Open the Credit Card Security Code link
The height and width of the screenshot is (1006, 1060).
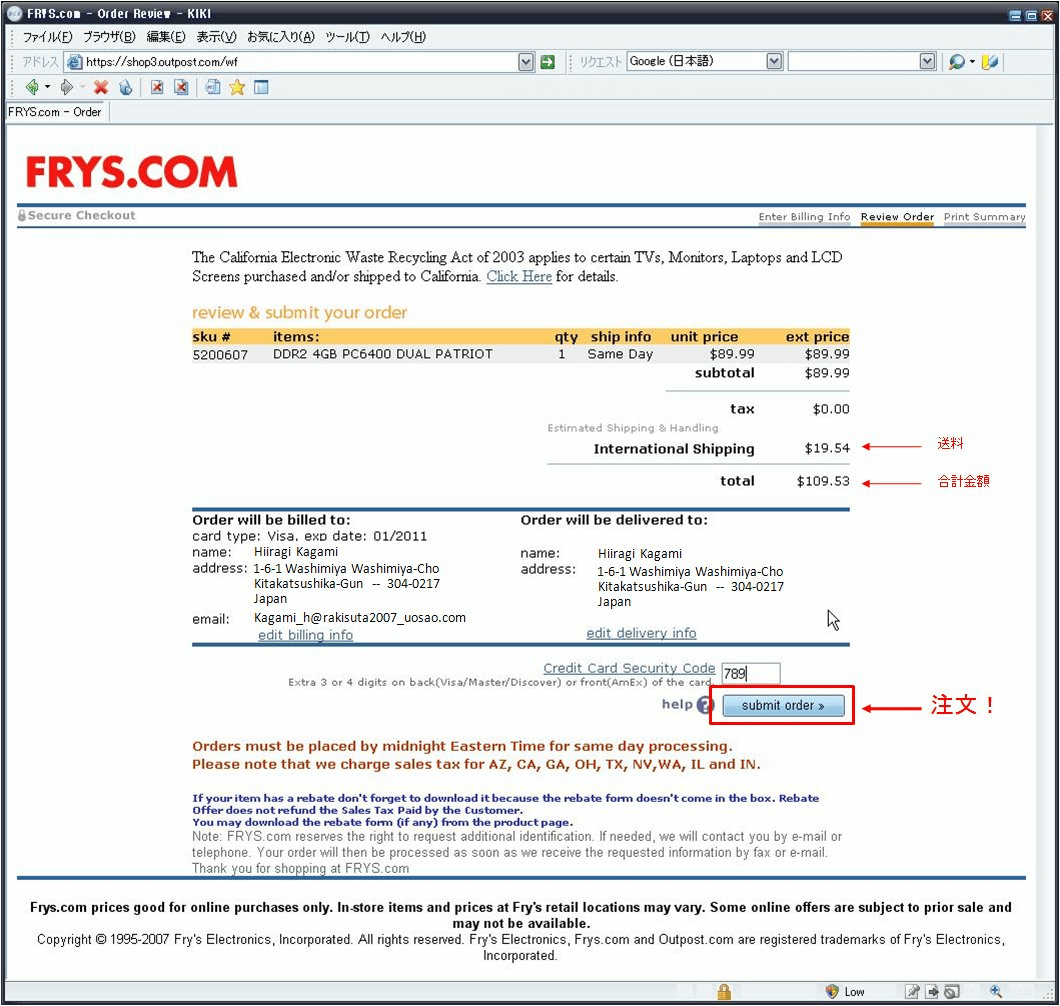(629, 668)
